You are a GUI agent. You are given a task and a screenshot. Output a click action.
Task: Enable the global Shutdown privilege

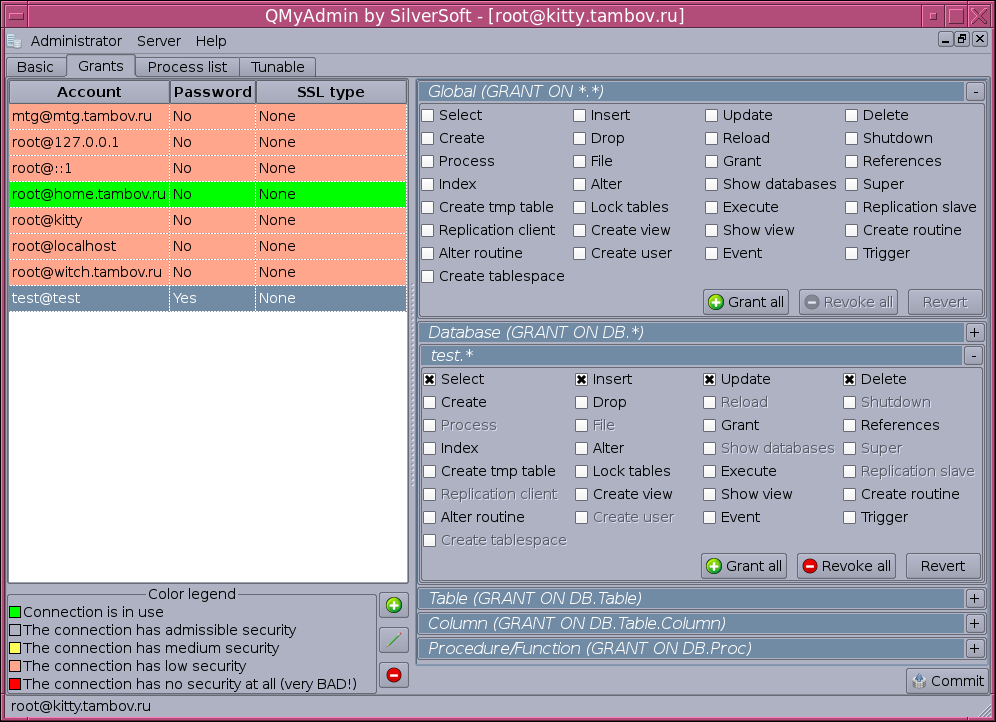(852, 139)
